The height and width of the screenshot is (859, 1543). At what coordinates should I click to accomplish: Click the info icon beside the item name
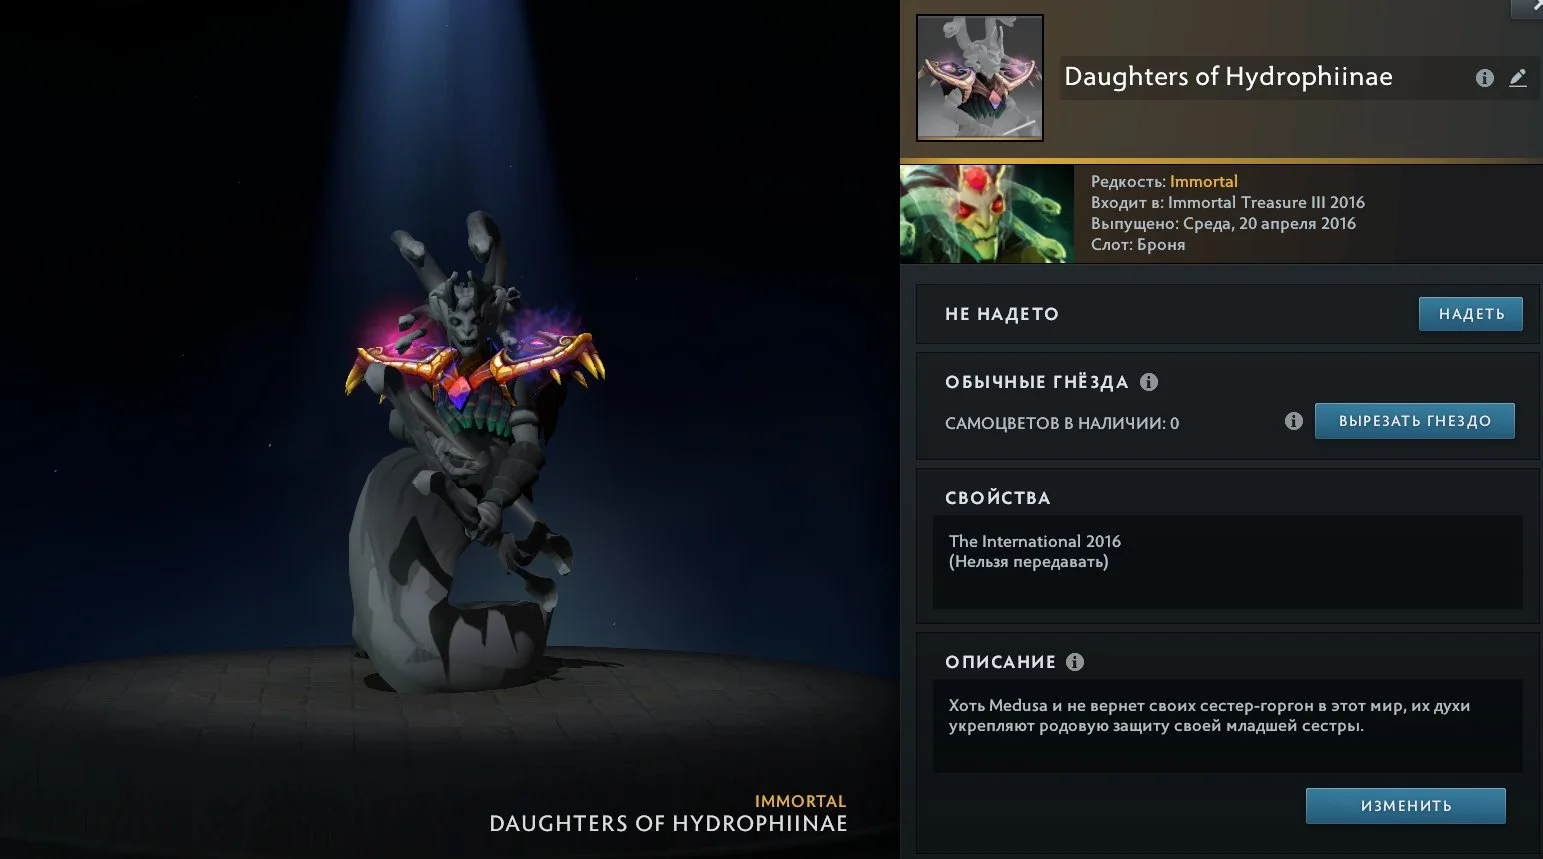1485,78
